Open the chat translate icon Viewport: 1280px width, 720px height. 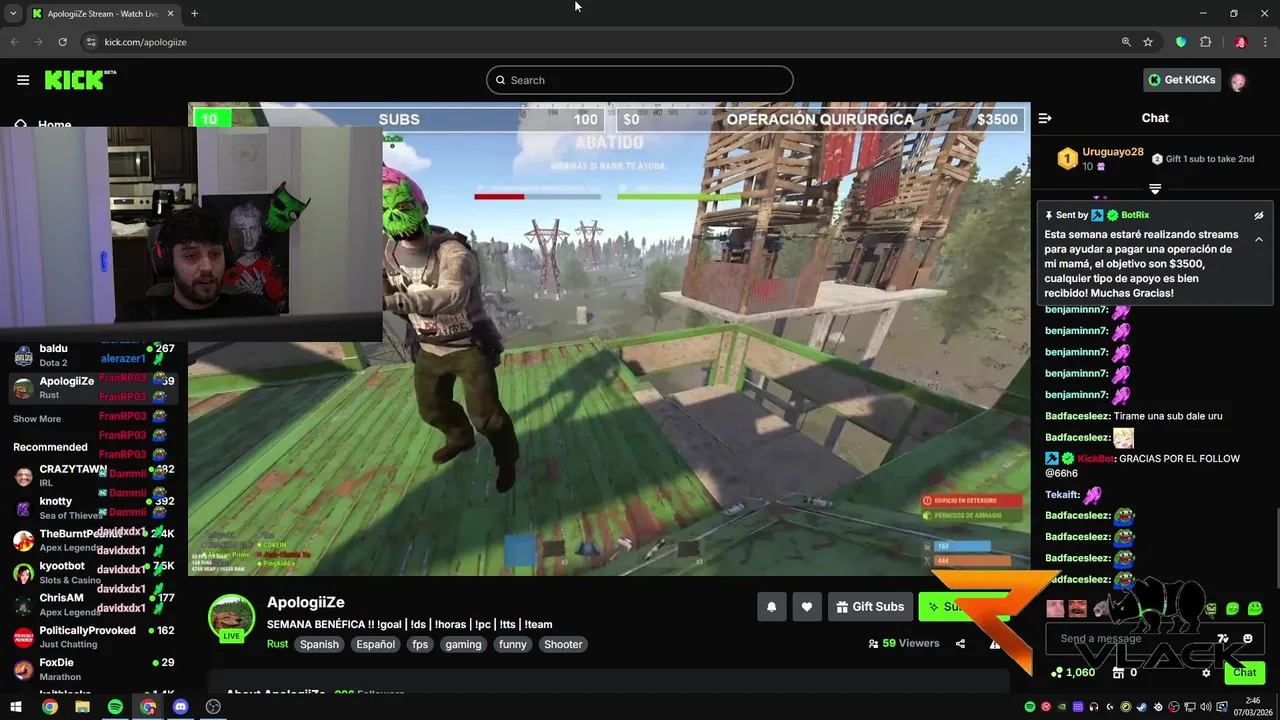1223,639
